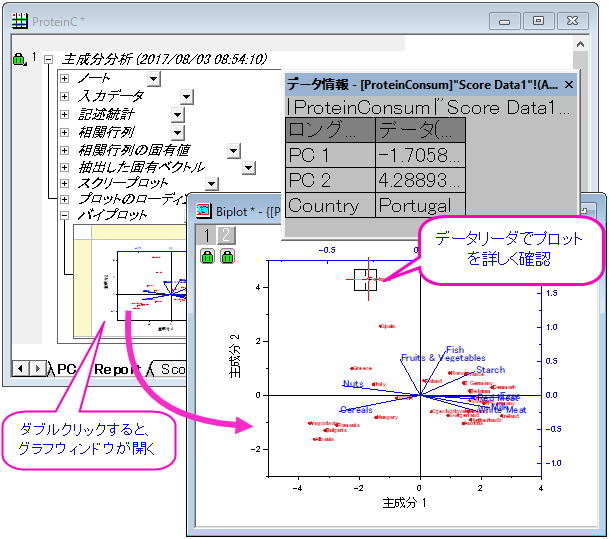The width and height of the screenshot is (609, 539).
Task: Click the Cereals loading label
Action: point(356,410)
